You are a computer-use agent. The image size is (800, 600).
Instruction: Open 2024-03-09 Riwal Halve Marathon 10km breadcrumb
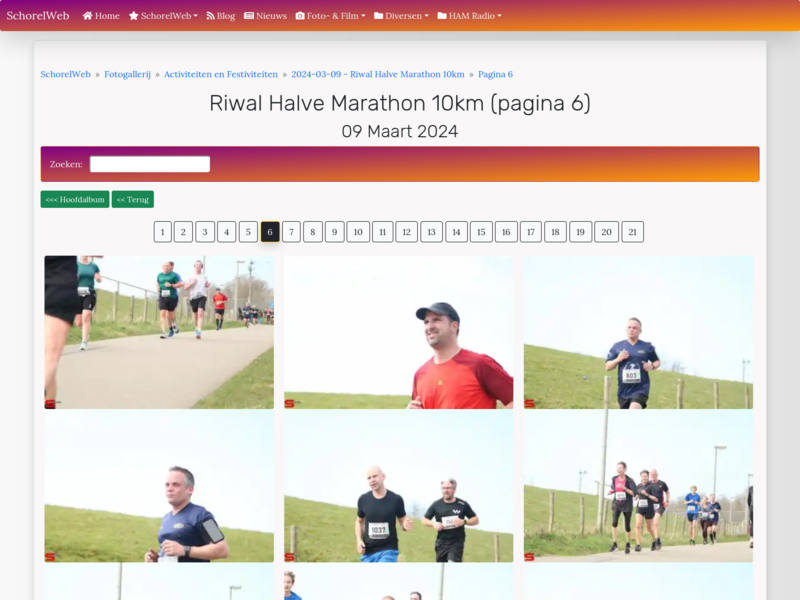click(378, 74)
